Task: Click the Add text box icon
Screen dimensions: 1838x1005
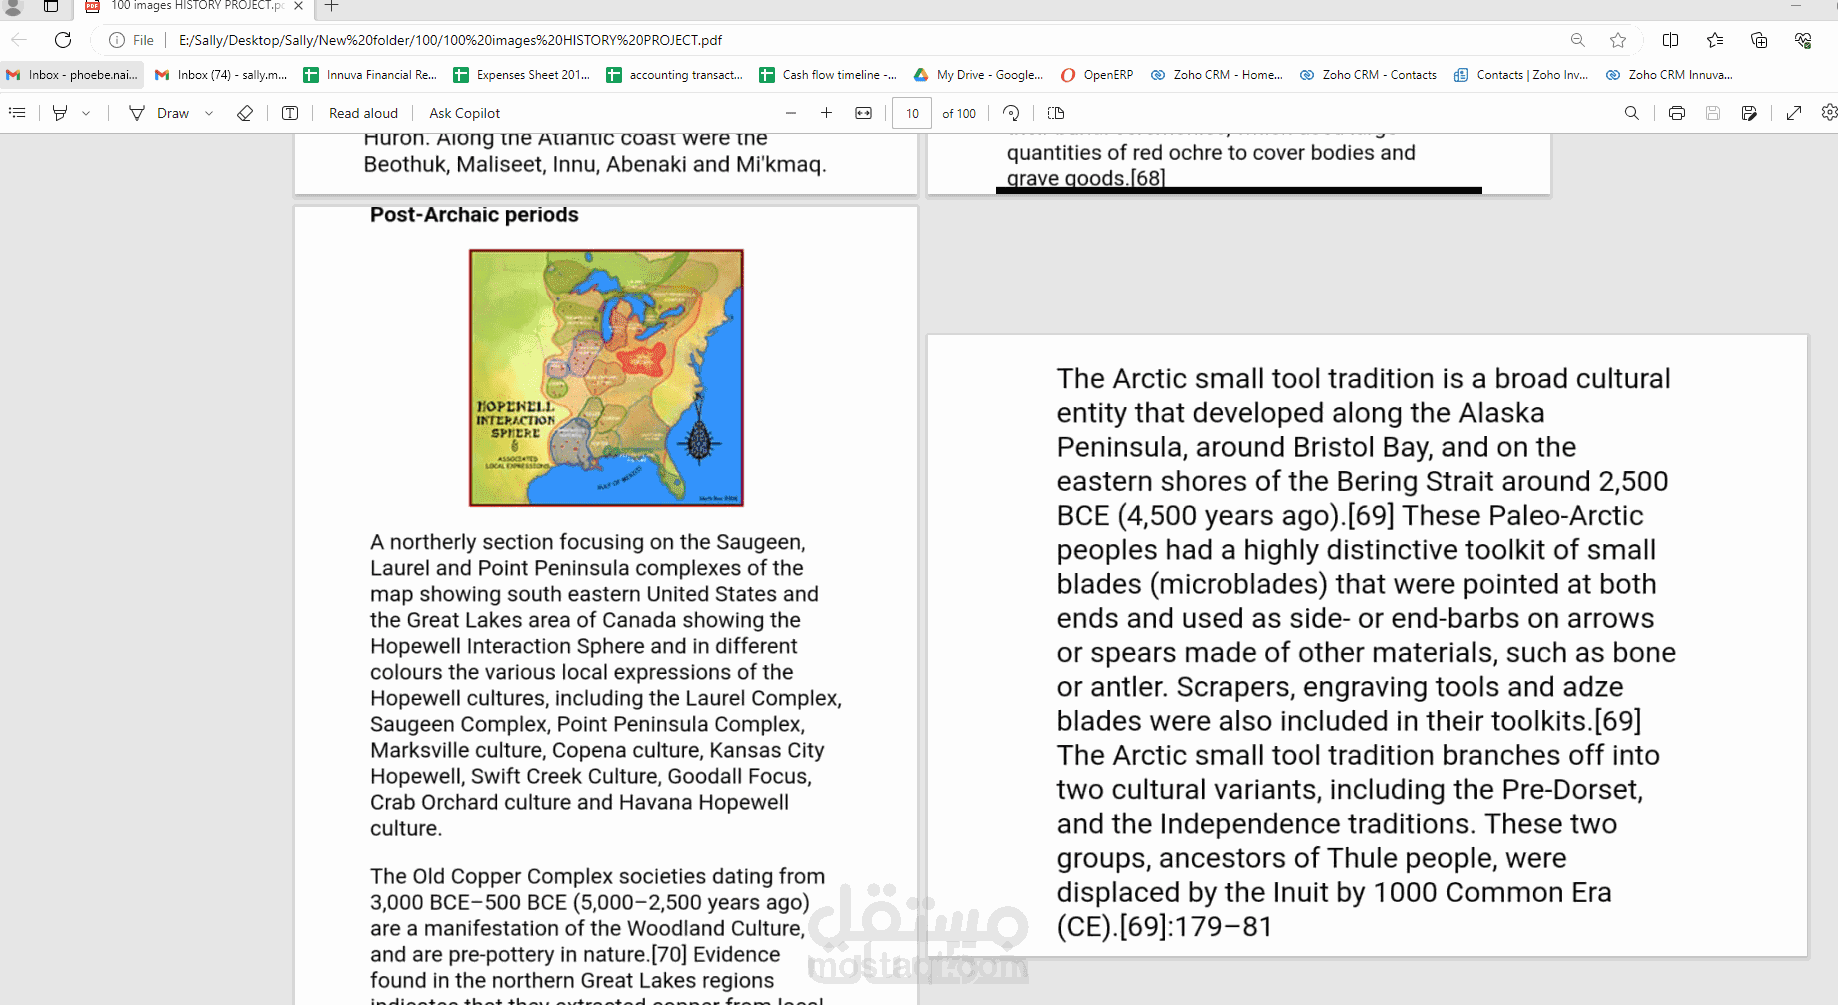Action: point(290,113)
